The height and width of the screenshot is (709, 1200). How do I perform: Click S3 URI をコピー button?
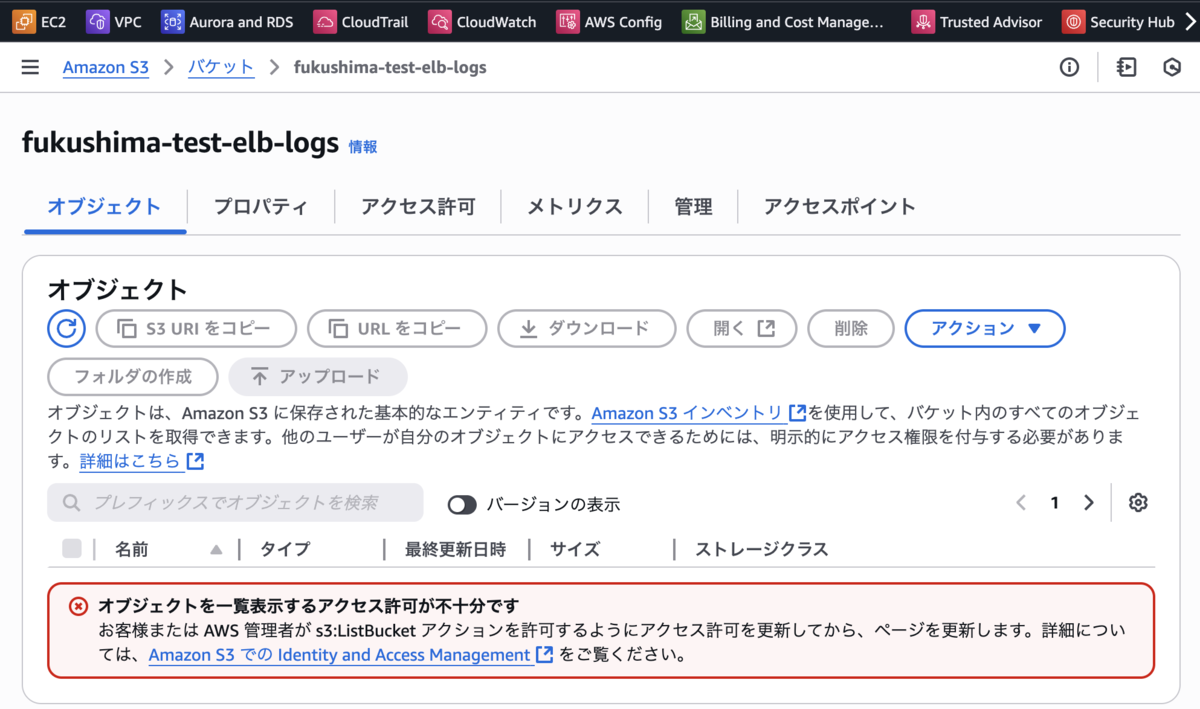coord(196,328)
